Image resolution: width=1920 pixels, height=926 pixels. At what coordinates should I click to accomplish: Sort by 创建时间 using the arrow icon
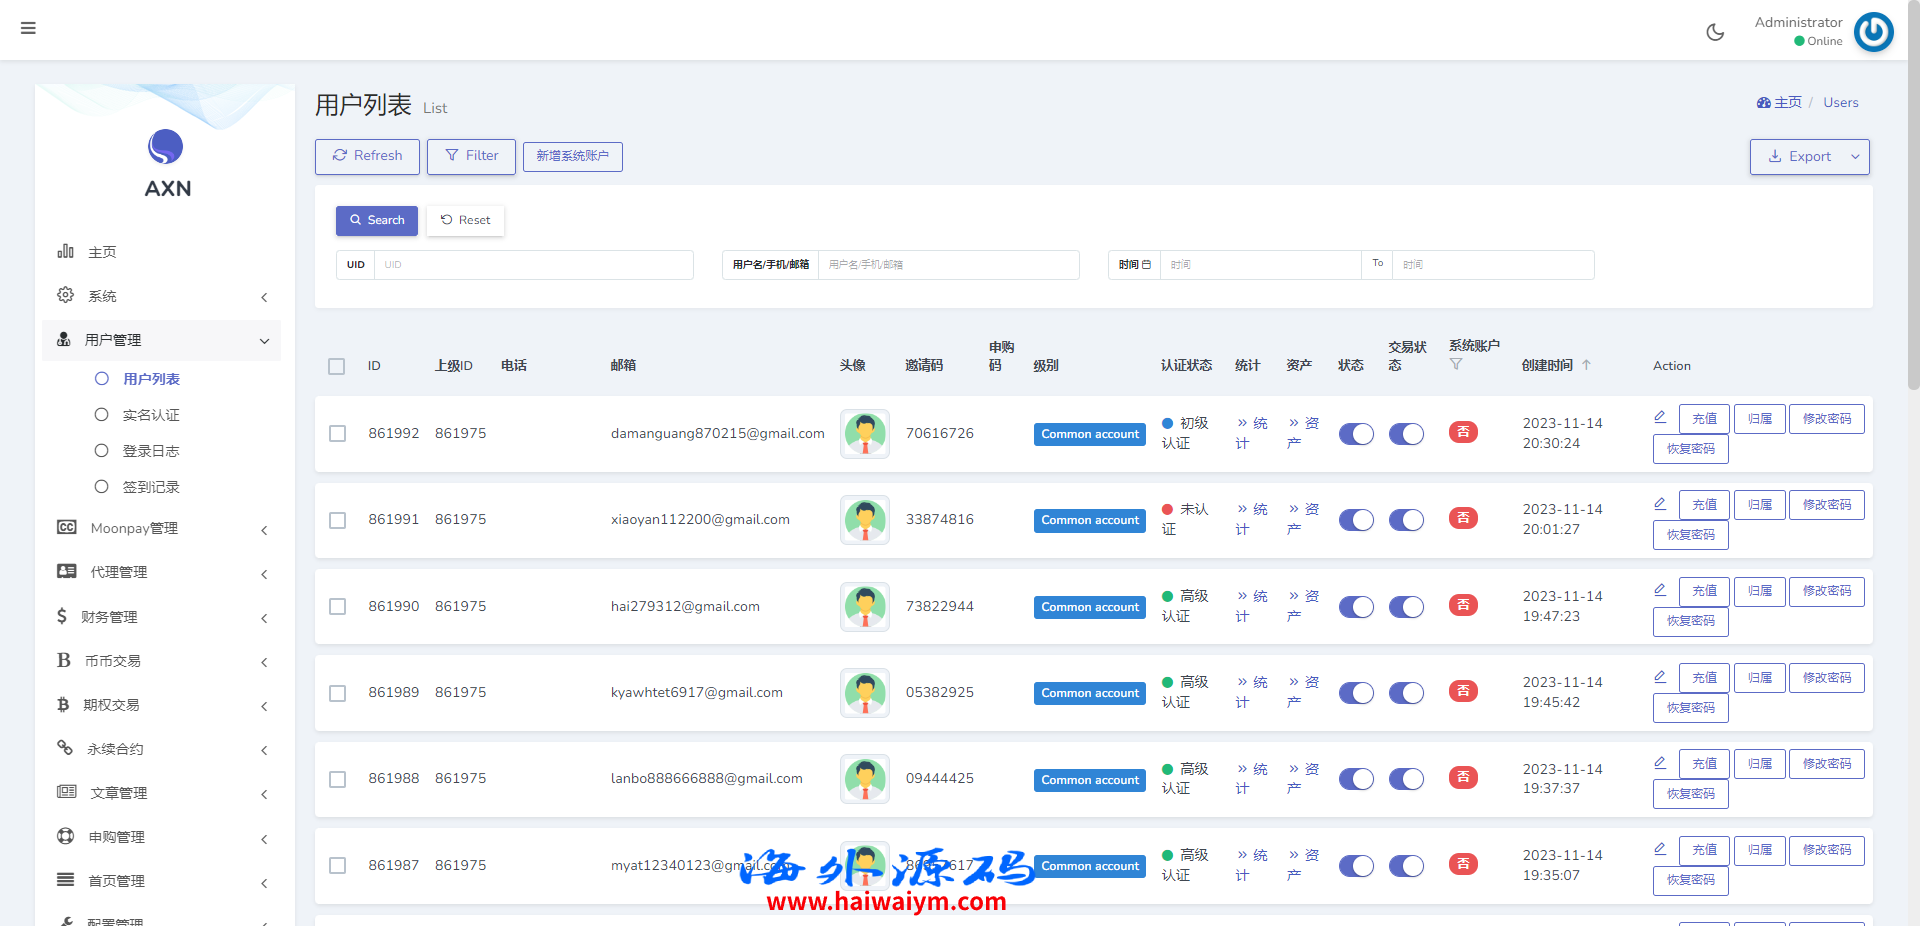click(x=1586, y=365)
